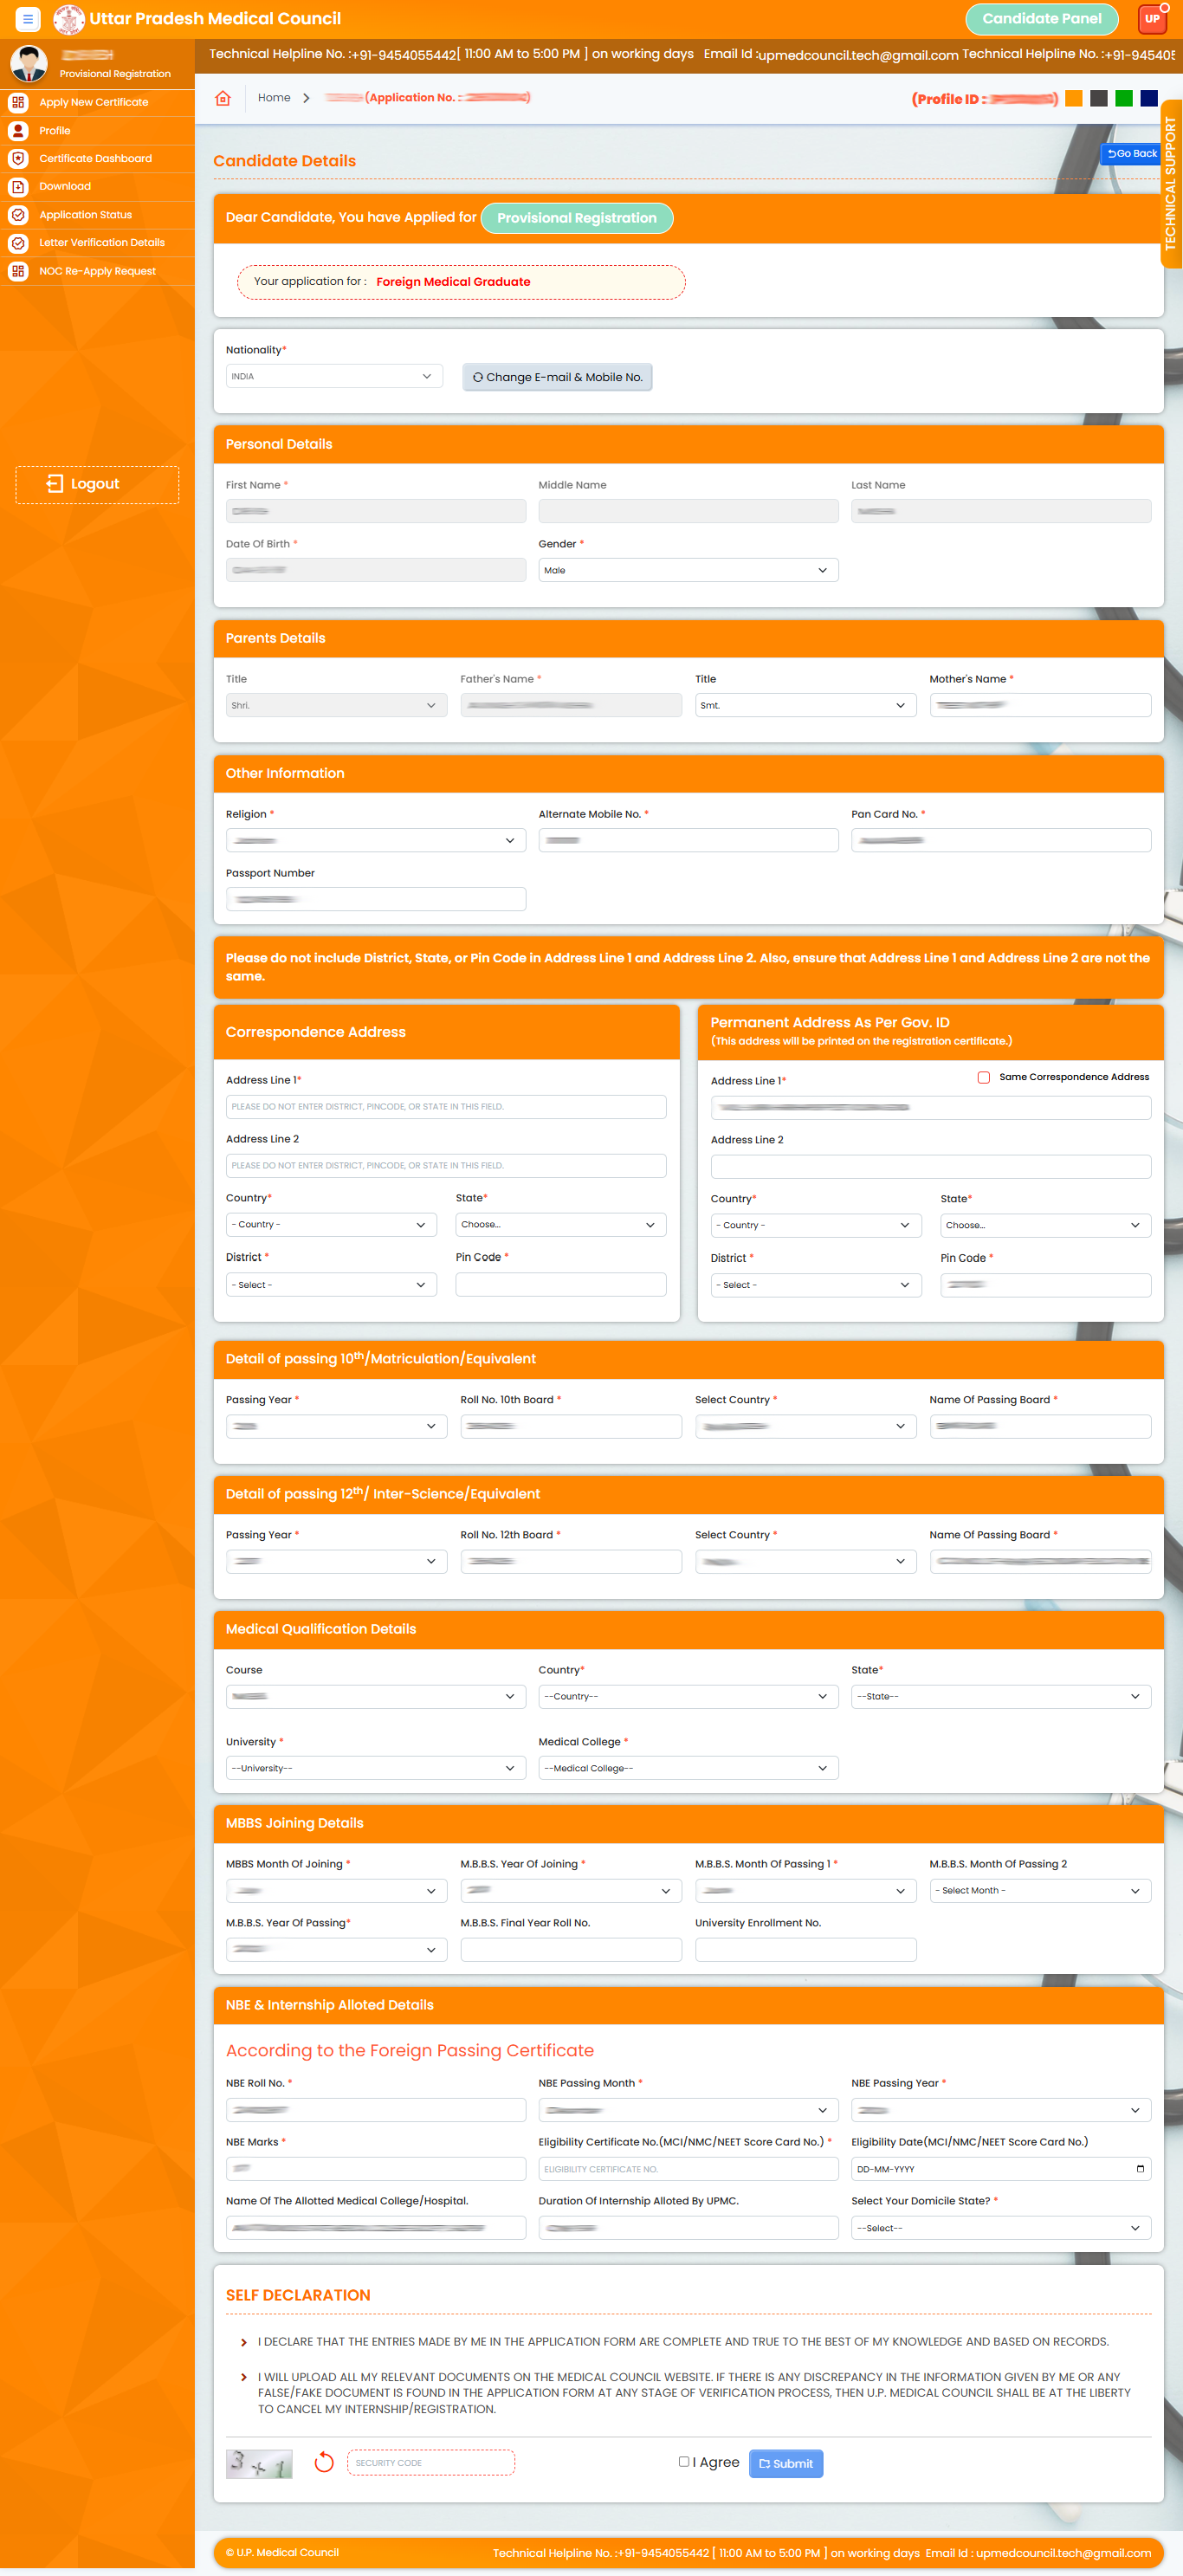
Task: Check the Same Correspondence Address box
Action: click(x=983, y=1077)
